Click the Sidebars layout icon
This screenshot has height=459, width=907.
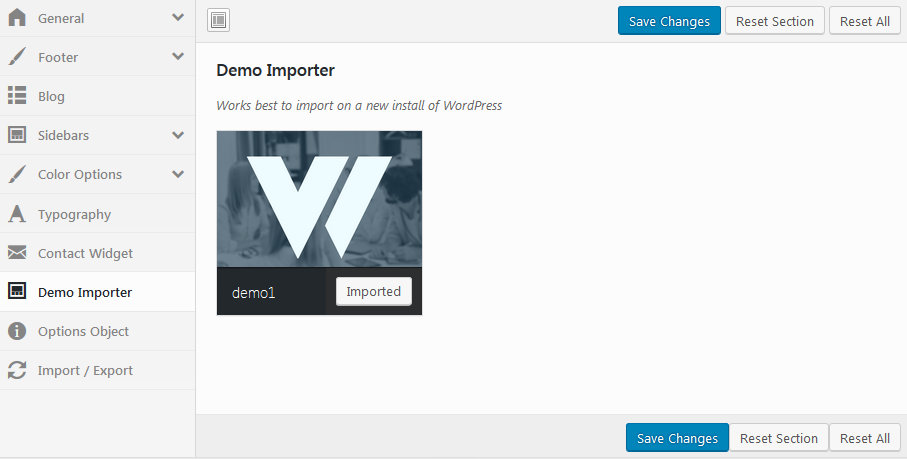(17, 135)
